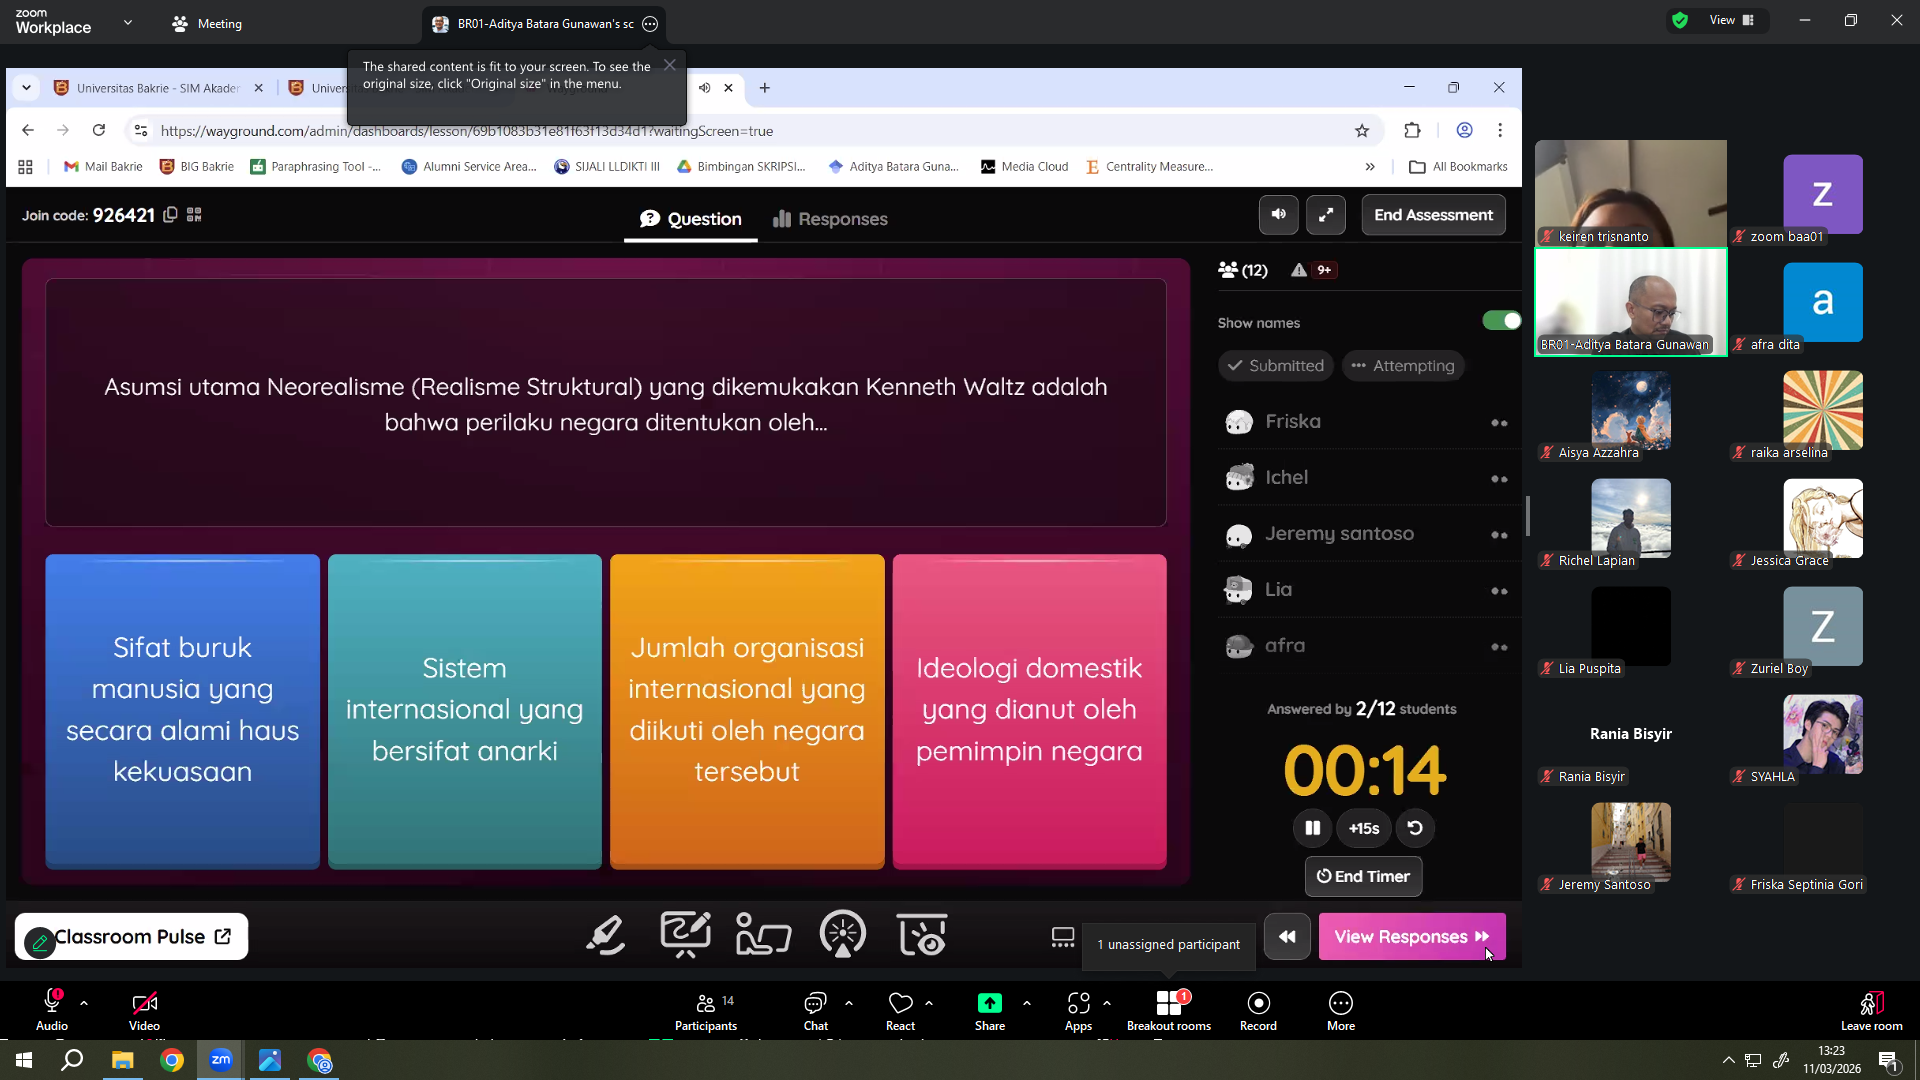The width and height of the screenshot is (1920, 1080).
Task: Click View Responses button
Action: pos(1411,937)
